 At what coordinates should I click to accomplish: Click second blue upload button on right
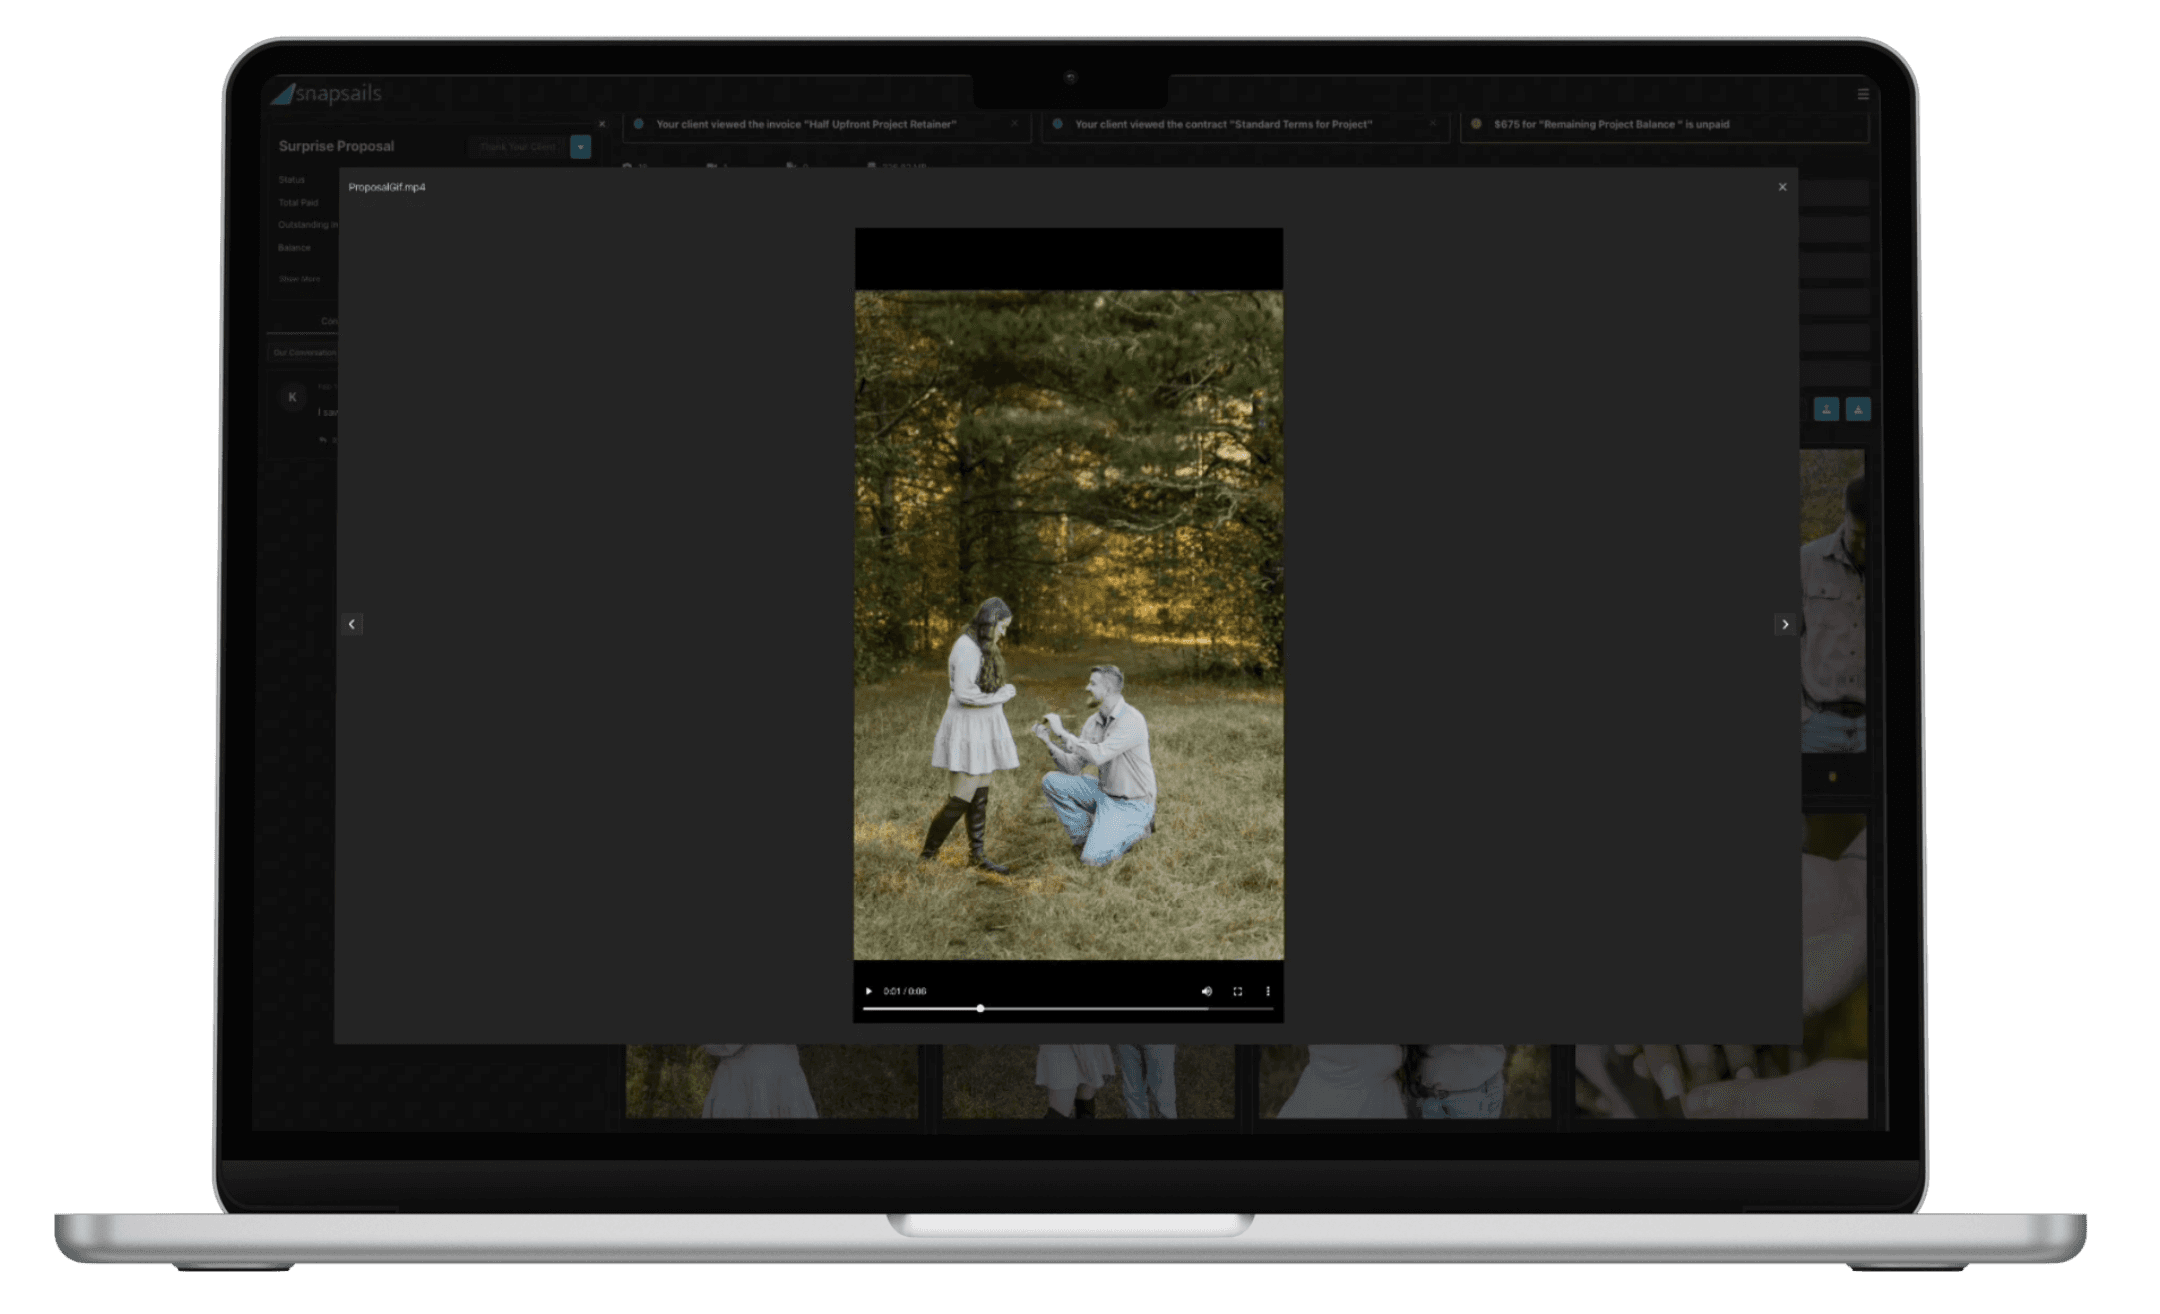pyautogui.click(x=1858, y=409)
